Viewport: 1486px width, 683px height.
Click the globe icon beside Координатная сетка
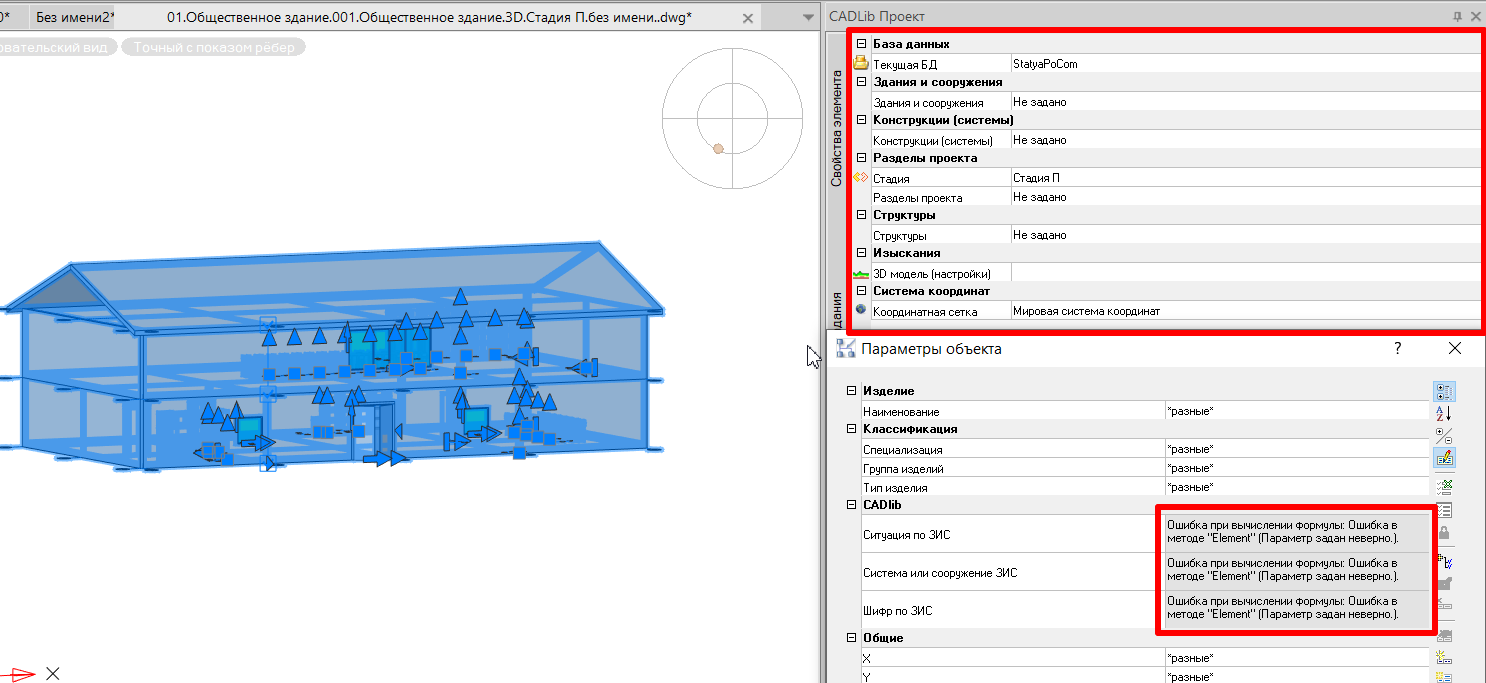coord(860,311)
